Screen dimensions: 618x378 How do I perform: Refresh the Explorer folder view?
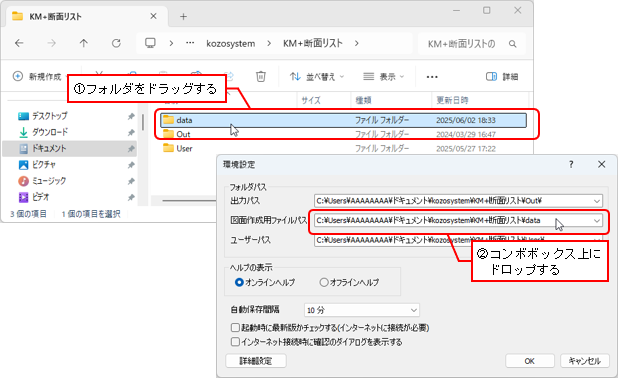pos(116,43)
